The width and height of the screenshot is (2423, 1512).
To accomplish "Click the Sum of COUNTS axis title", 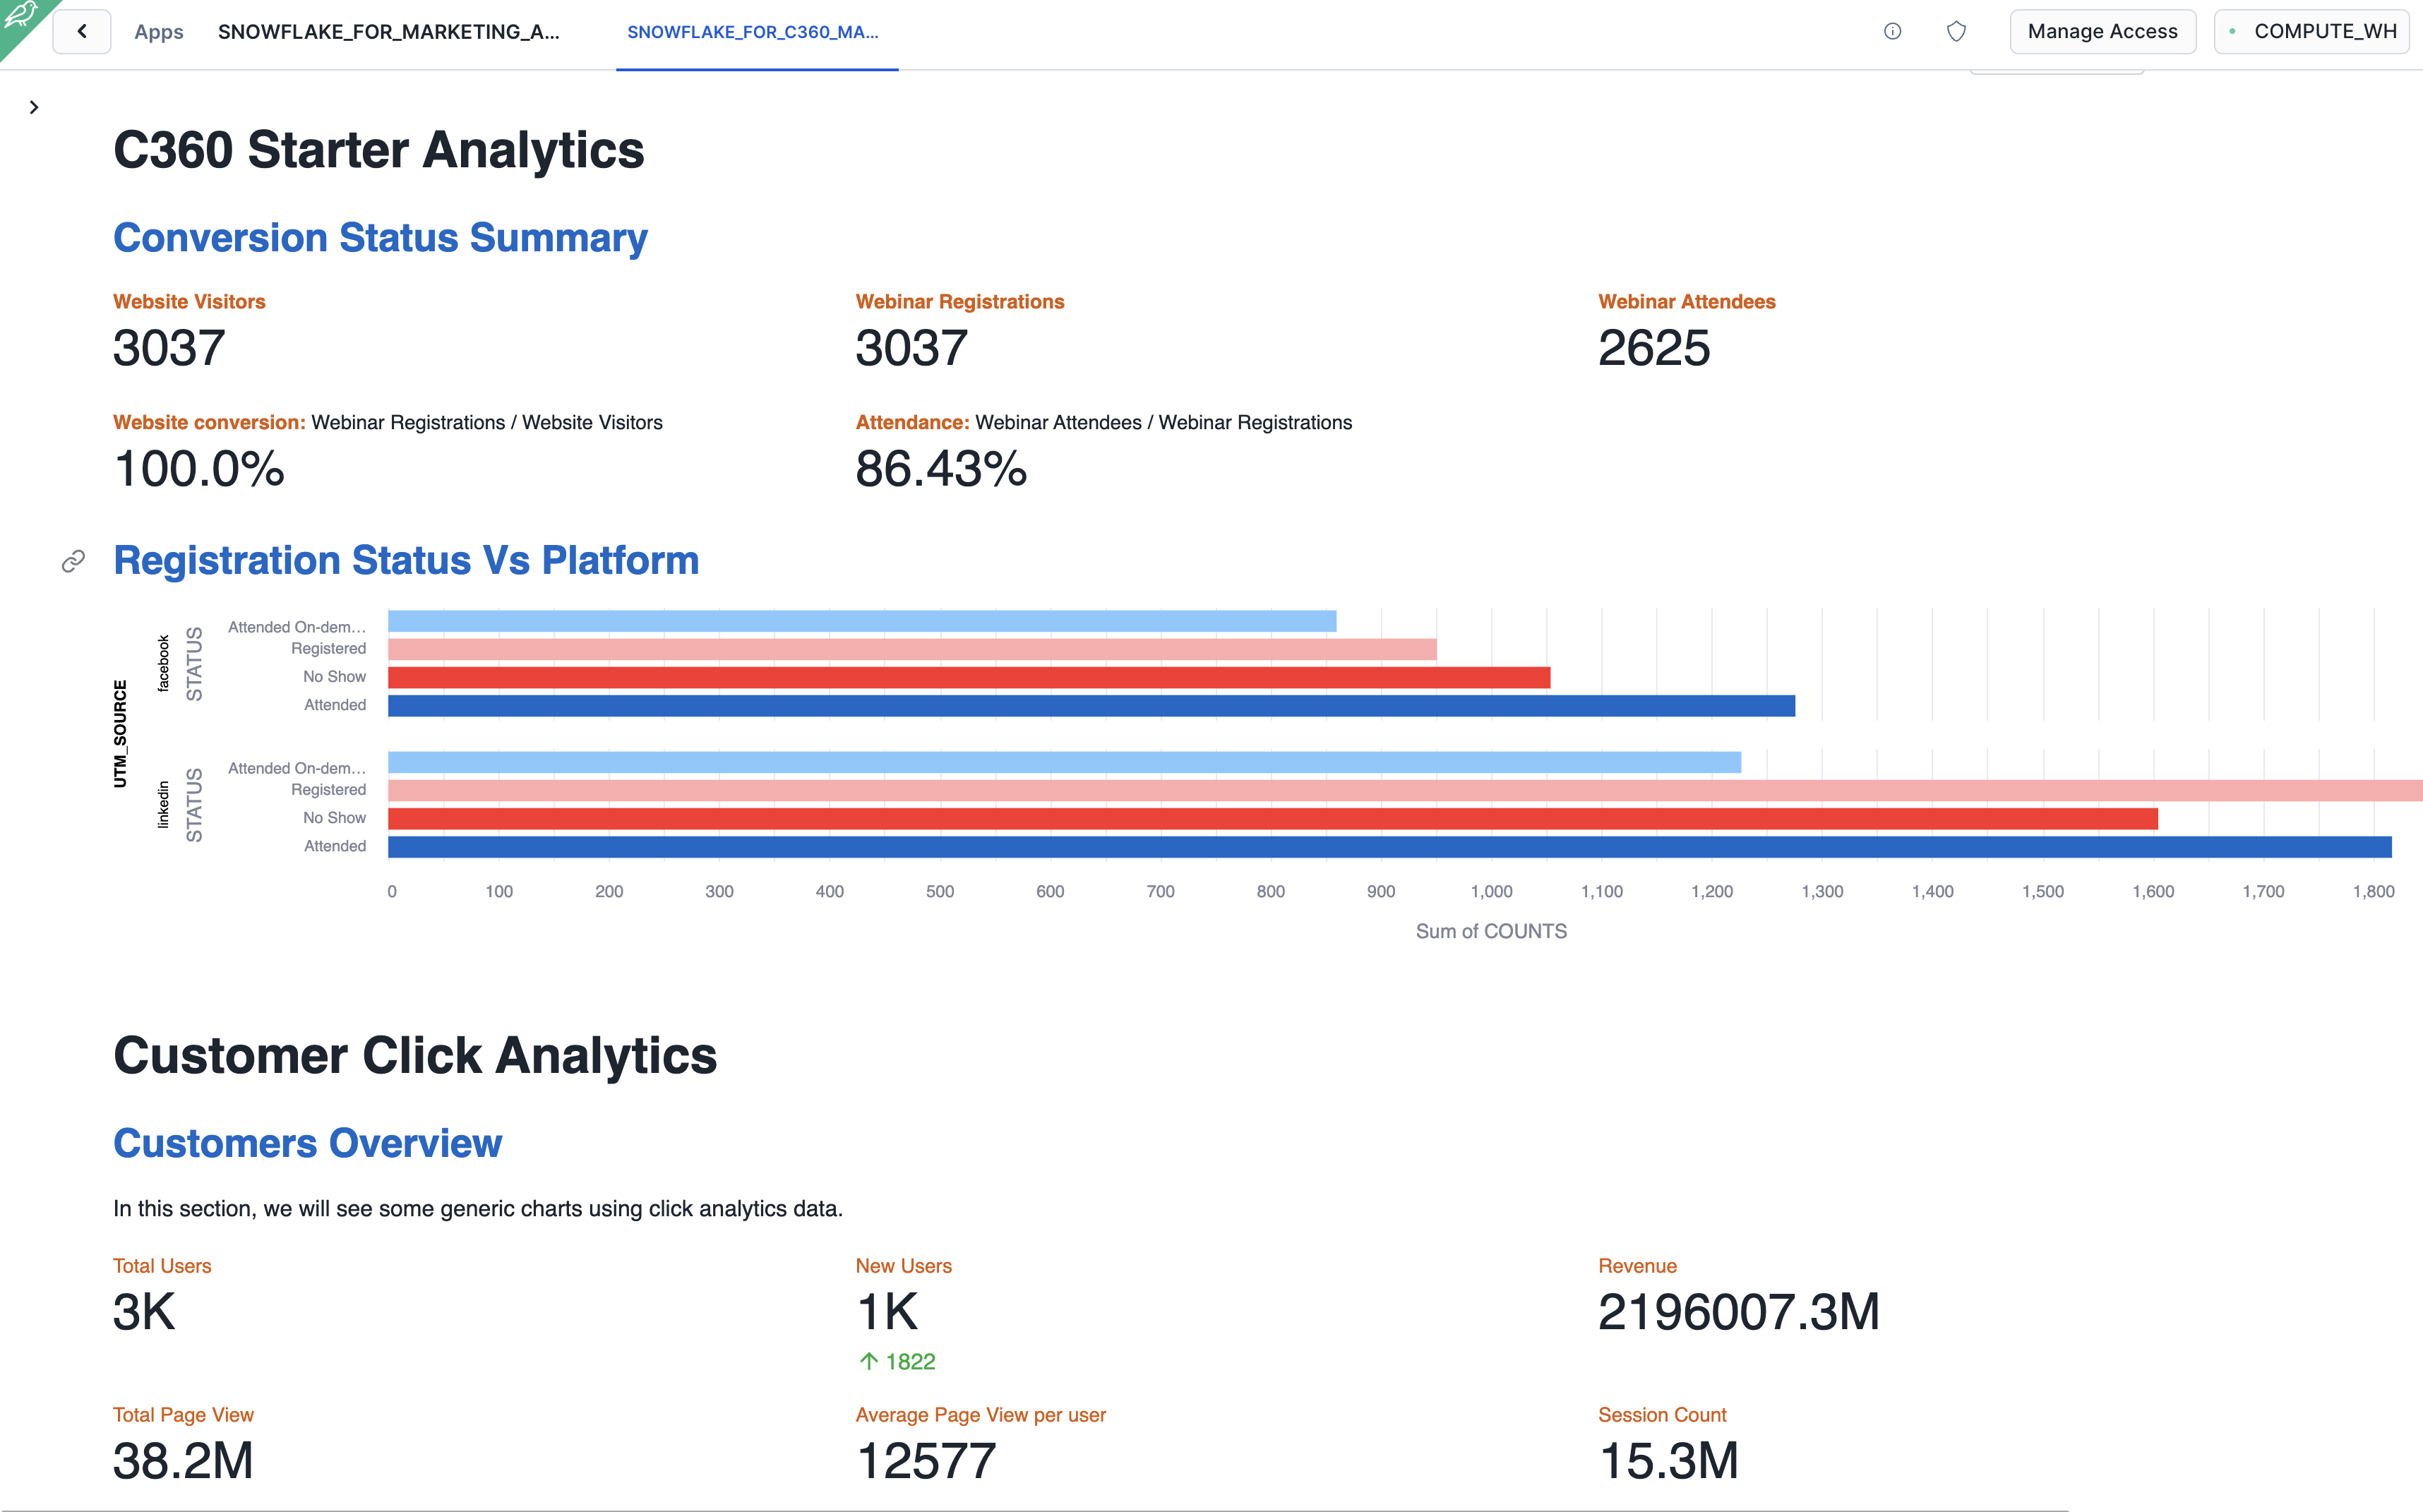I will click(x=1490, y=931).
